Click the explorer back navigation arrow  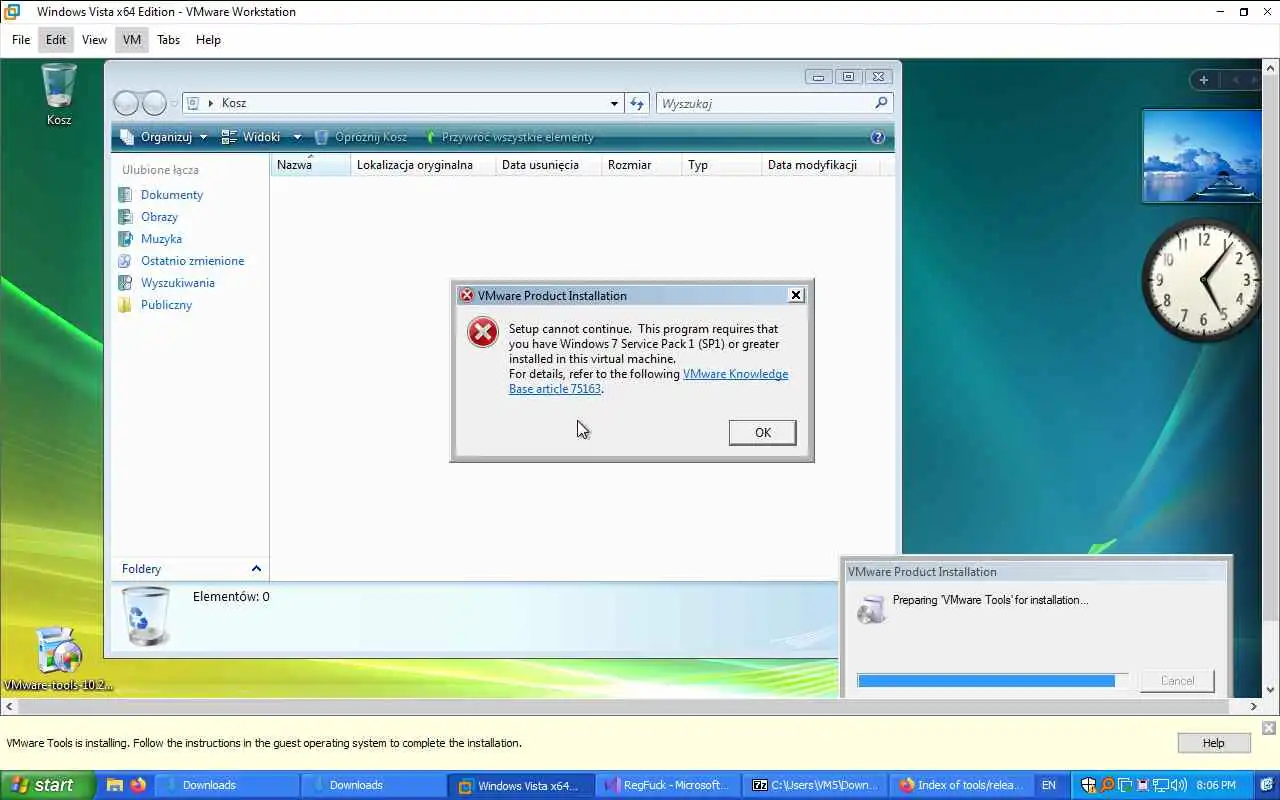[126, 103]
